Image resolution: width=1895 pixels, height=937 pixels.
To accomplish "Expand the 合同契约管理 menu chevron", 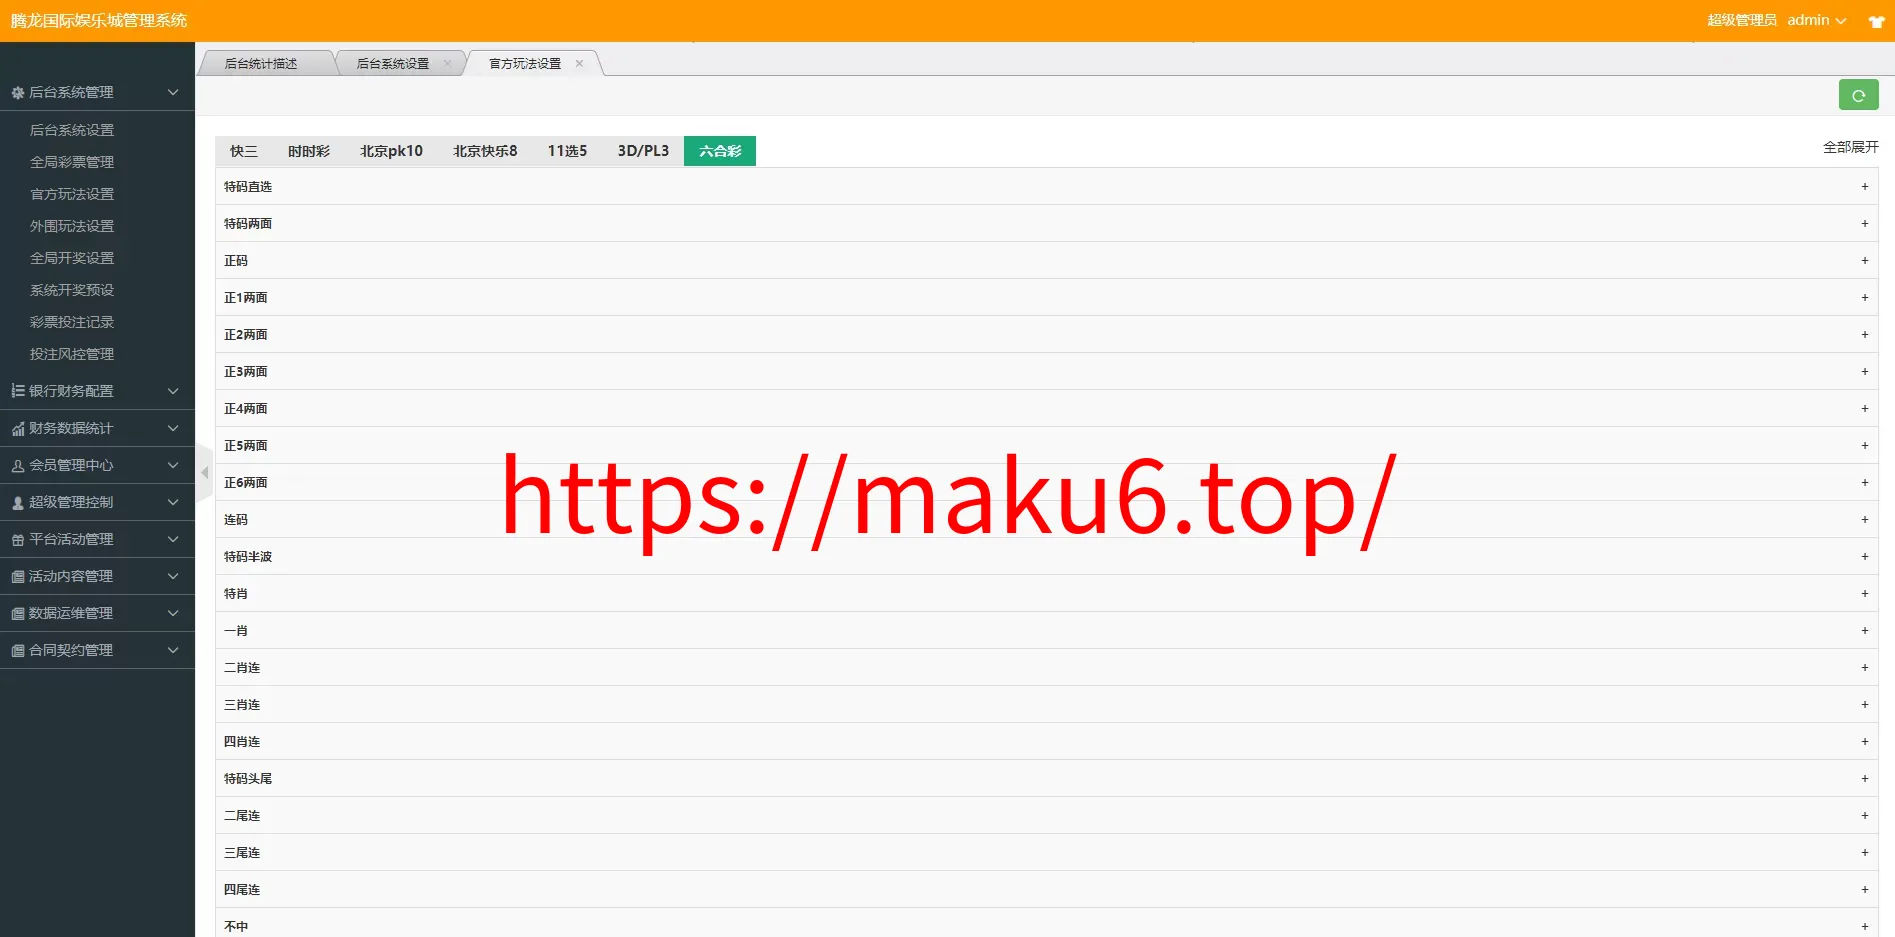I will [173, 650].
